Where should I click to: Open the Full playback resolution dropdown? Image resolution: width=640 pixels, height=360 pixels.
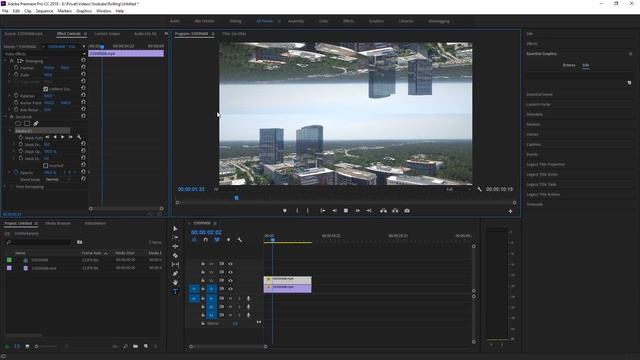tap(458, 189)
